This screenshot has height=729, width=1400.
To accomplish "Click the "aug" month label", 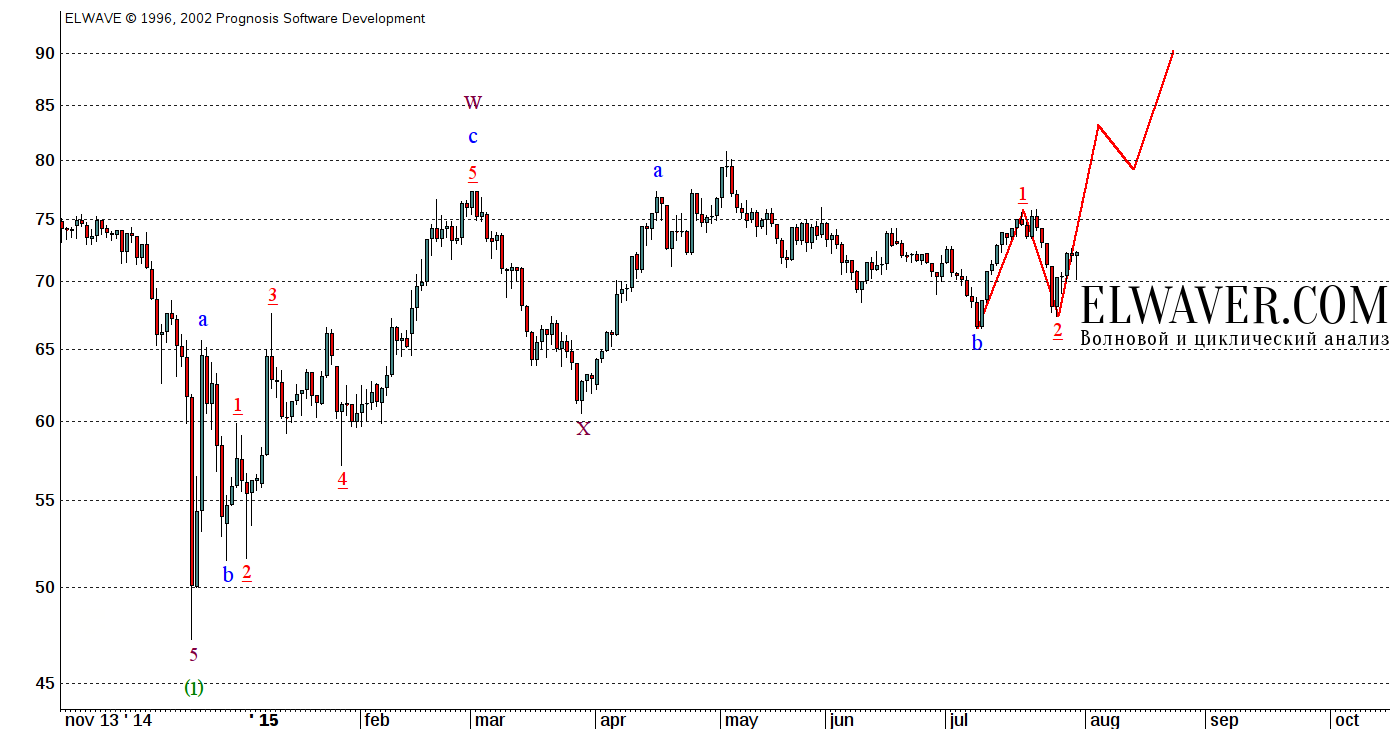I will tap(1104, 720).
